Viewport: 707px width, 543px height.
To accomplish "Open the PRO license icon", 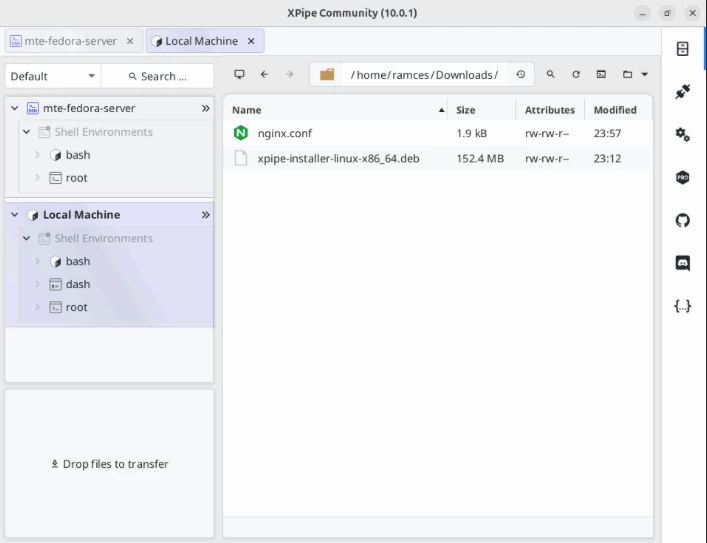I will pos(683,177).
